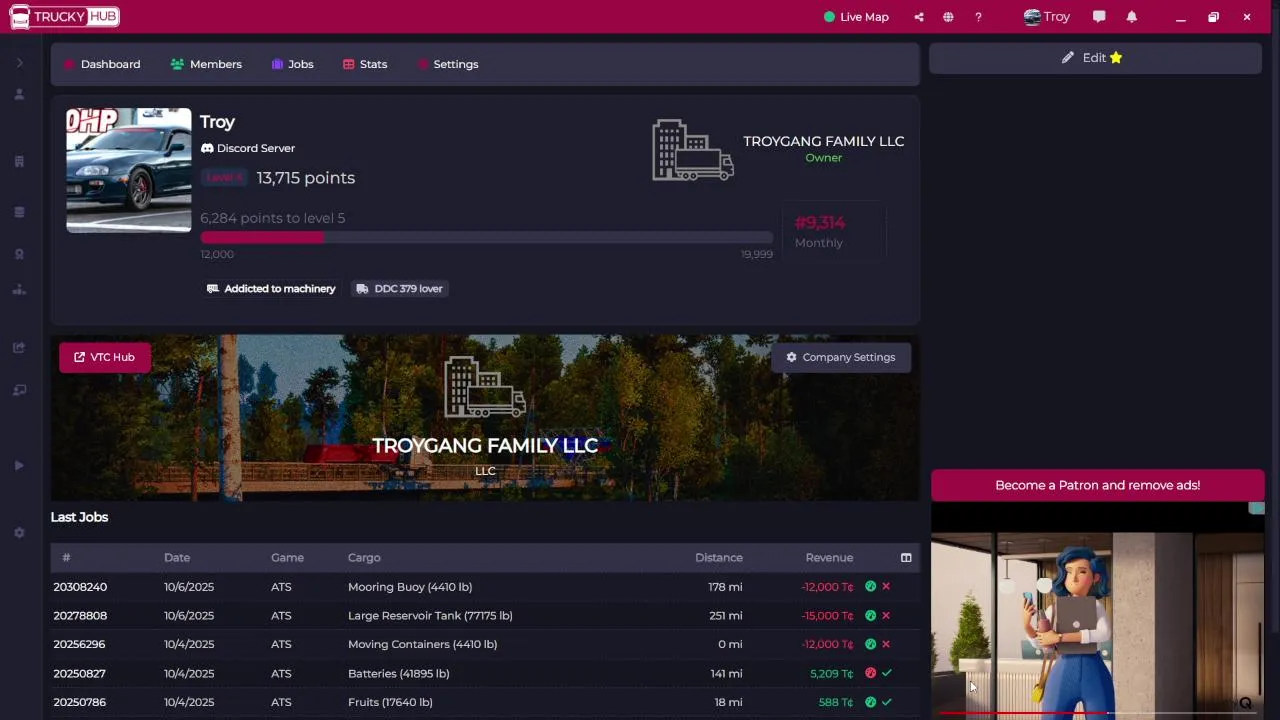The image size is (1280, 720).
Task: Open job 20250786
Action: tap(79, 702)
